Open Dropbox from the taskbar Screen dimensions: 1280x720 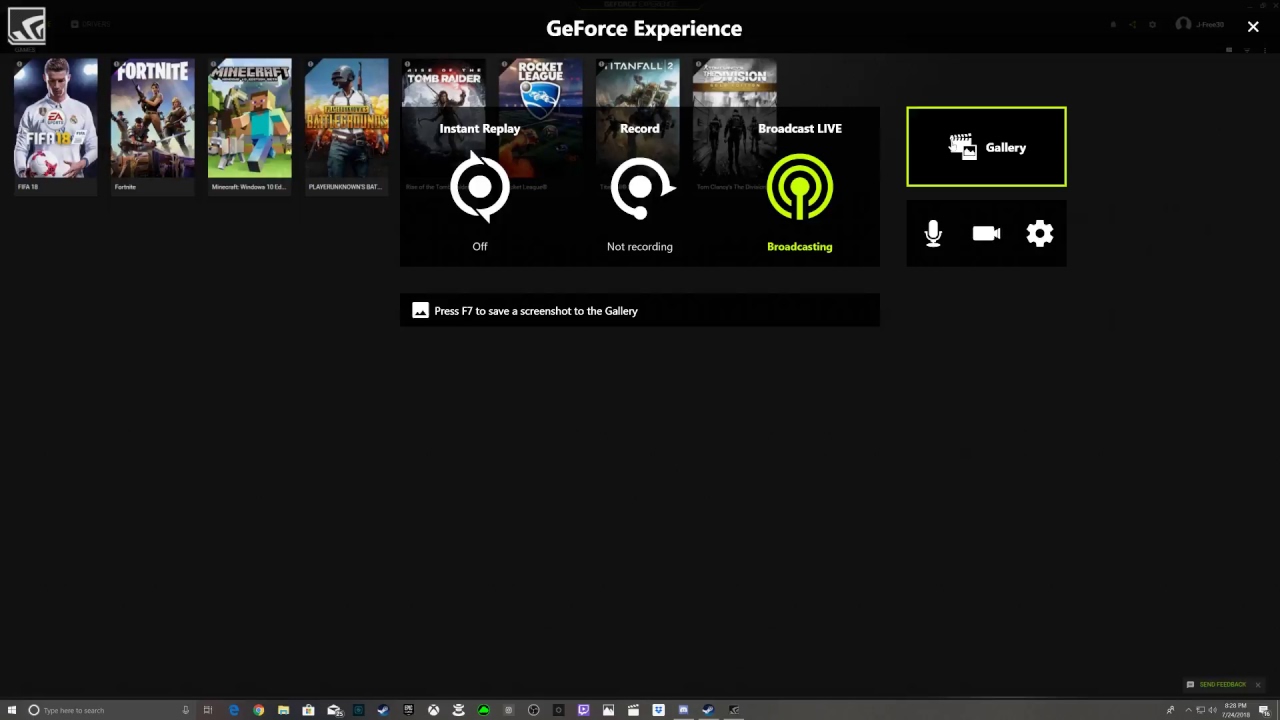tap(658, 710)
